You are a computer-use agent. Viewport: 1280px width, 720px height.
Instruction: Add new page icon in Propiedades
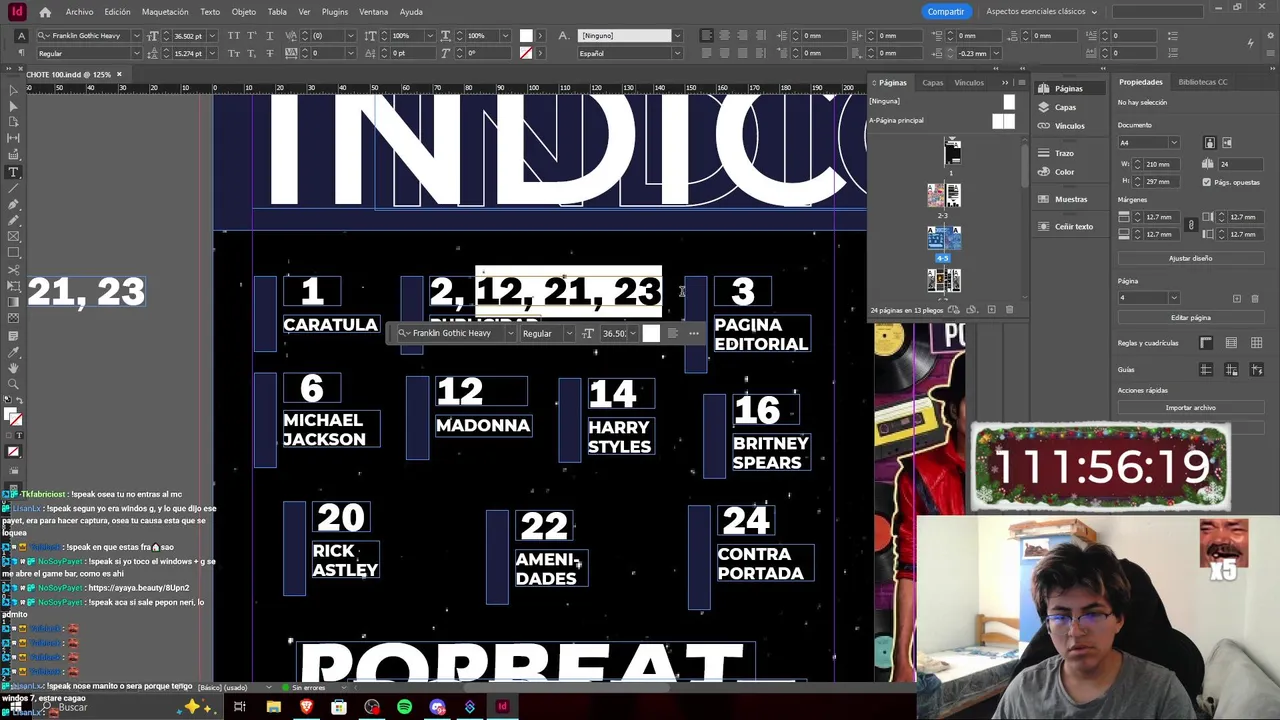point(1237,298)
